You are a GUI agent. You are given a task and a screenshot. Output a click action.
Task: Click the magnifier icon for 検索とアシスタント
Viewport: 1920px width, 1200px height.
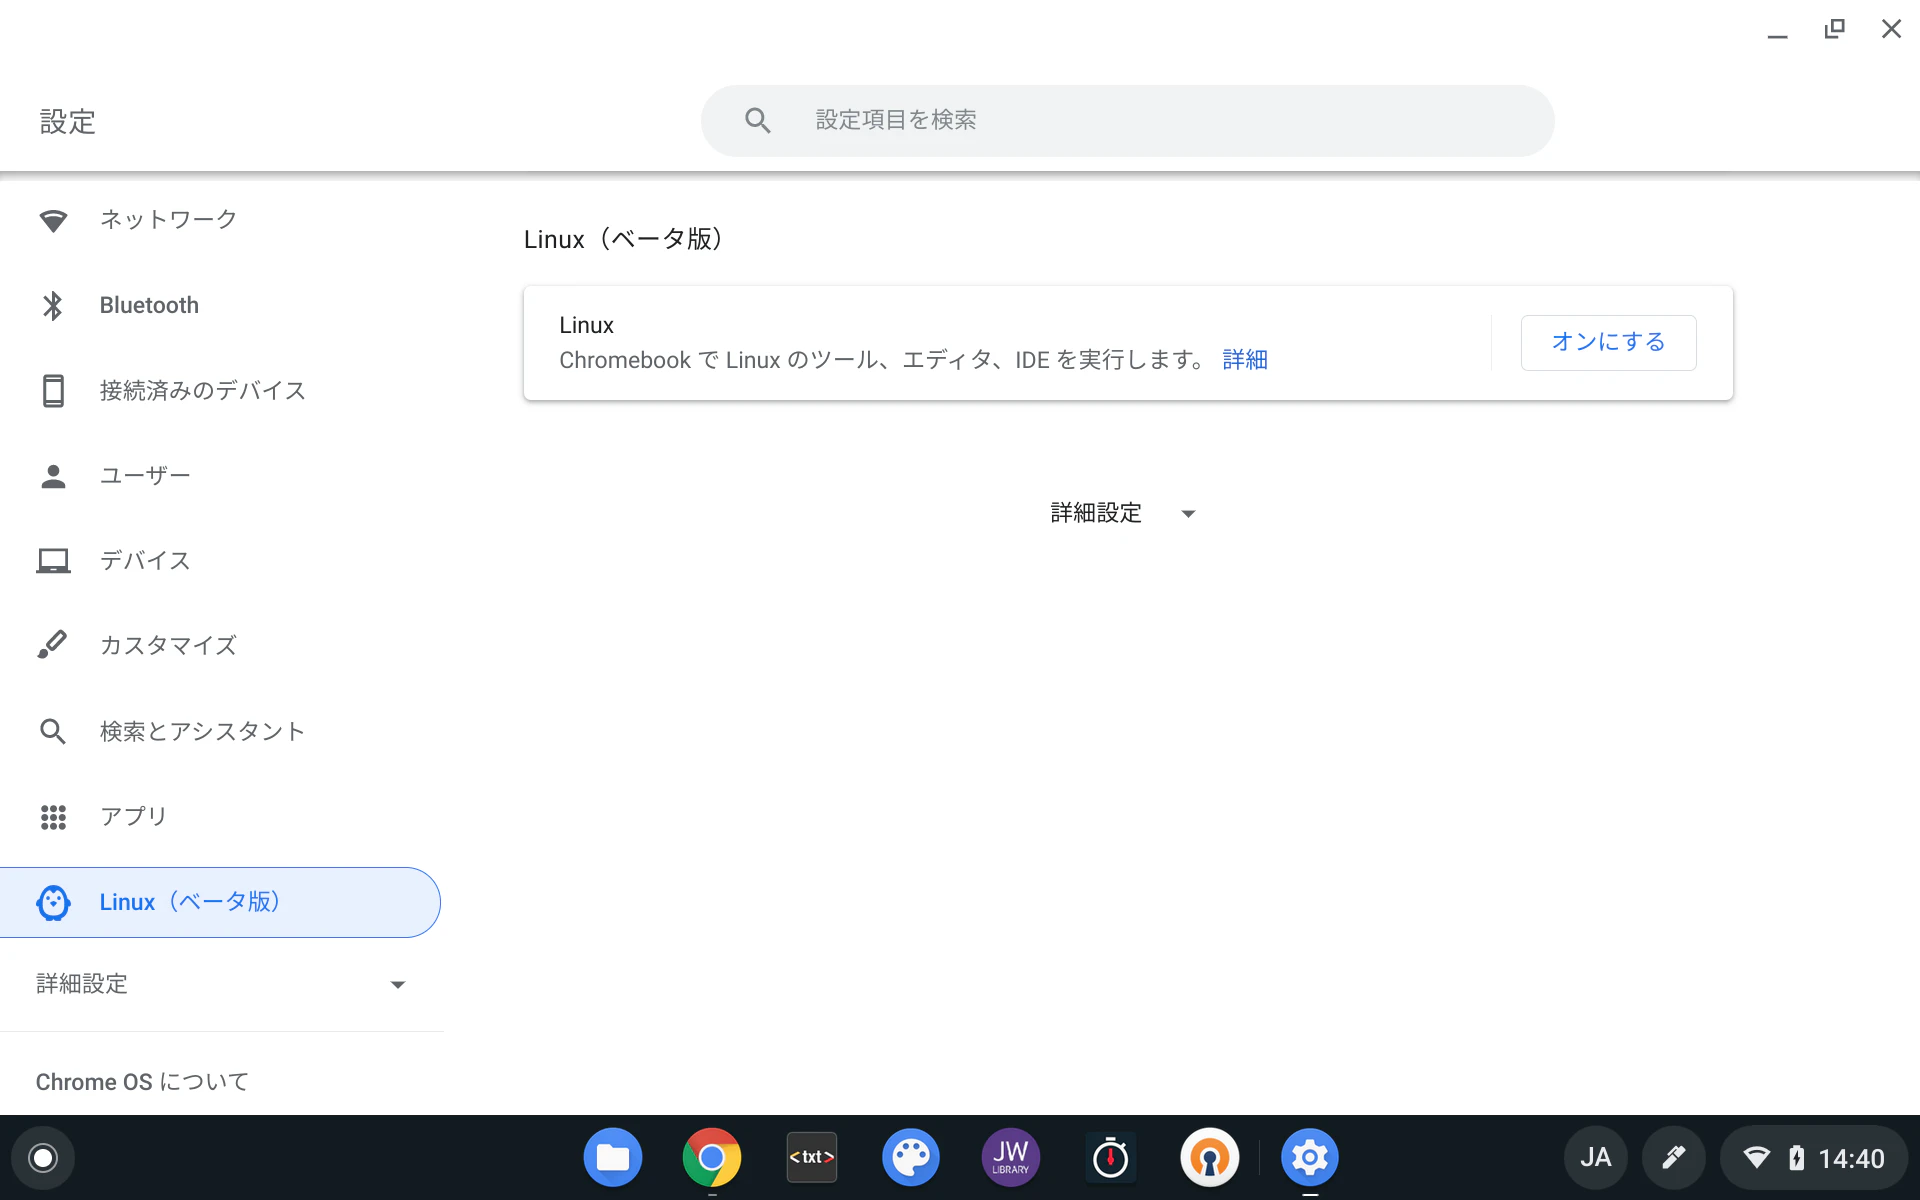53,731
